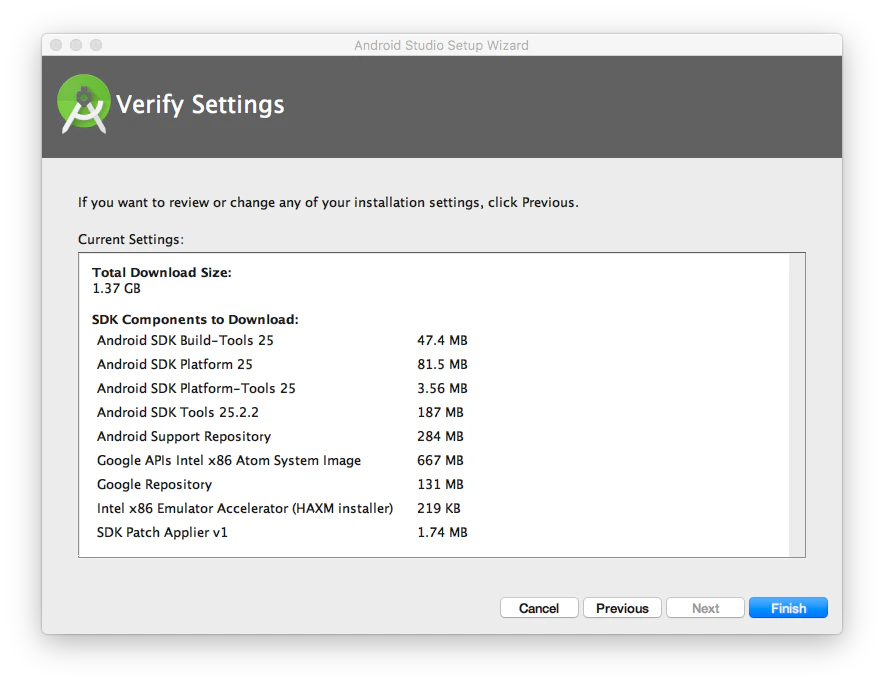The width and height of the screenshot is (884, 684).
Task: Click the 284 MB size value
Action: click(x=440, y=436)
